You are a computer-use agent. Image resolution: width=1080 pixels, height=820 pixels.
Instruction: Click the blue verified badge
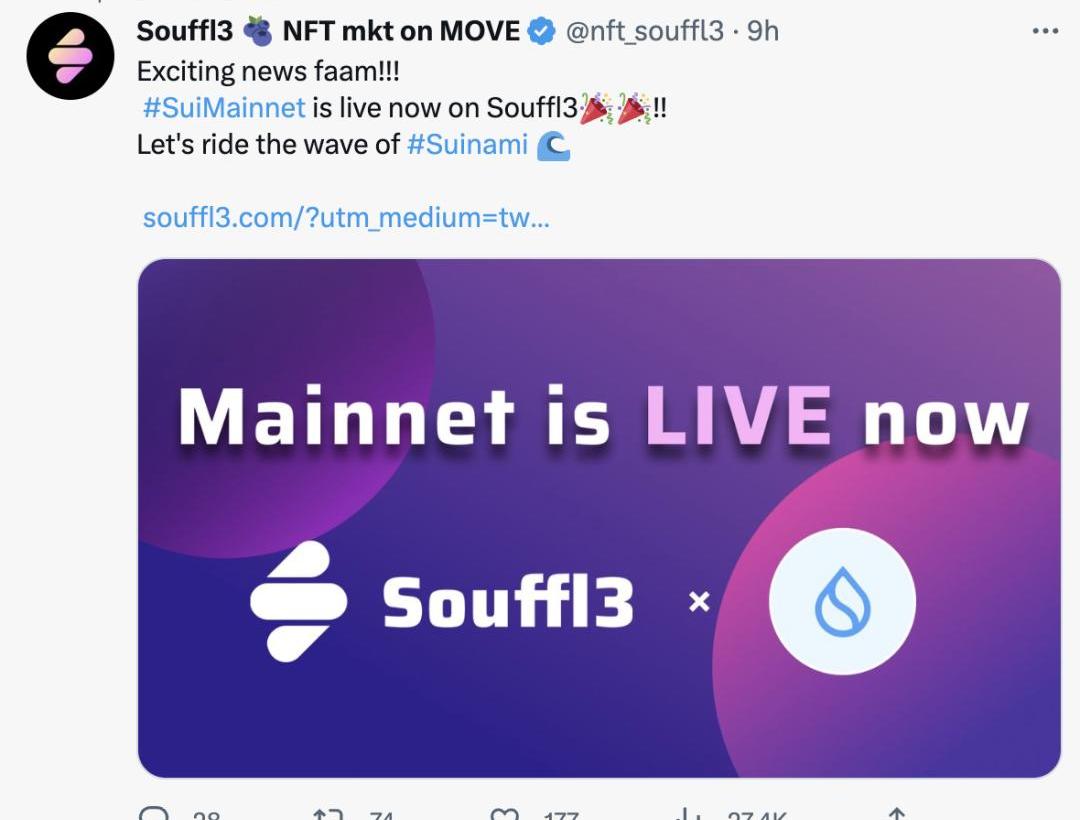[541, 31]
